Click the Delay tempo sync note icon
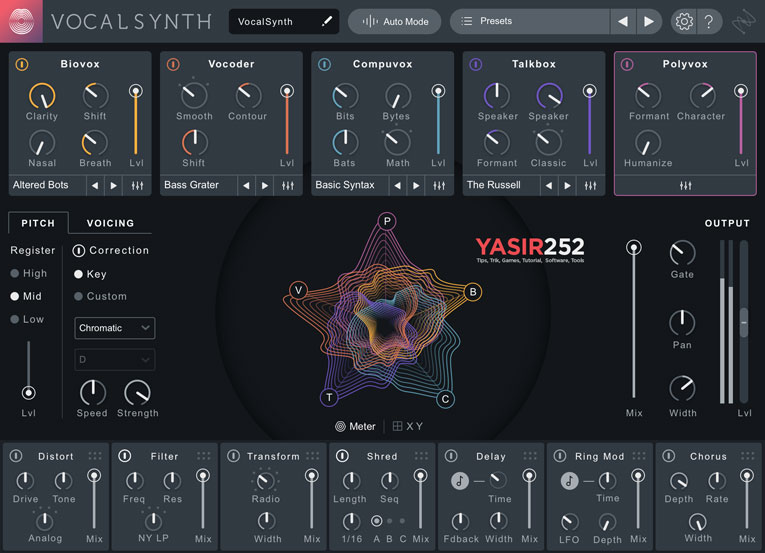 click(460, 481)
